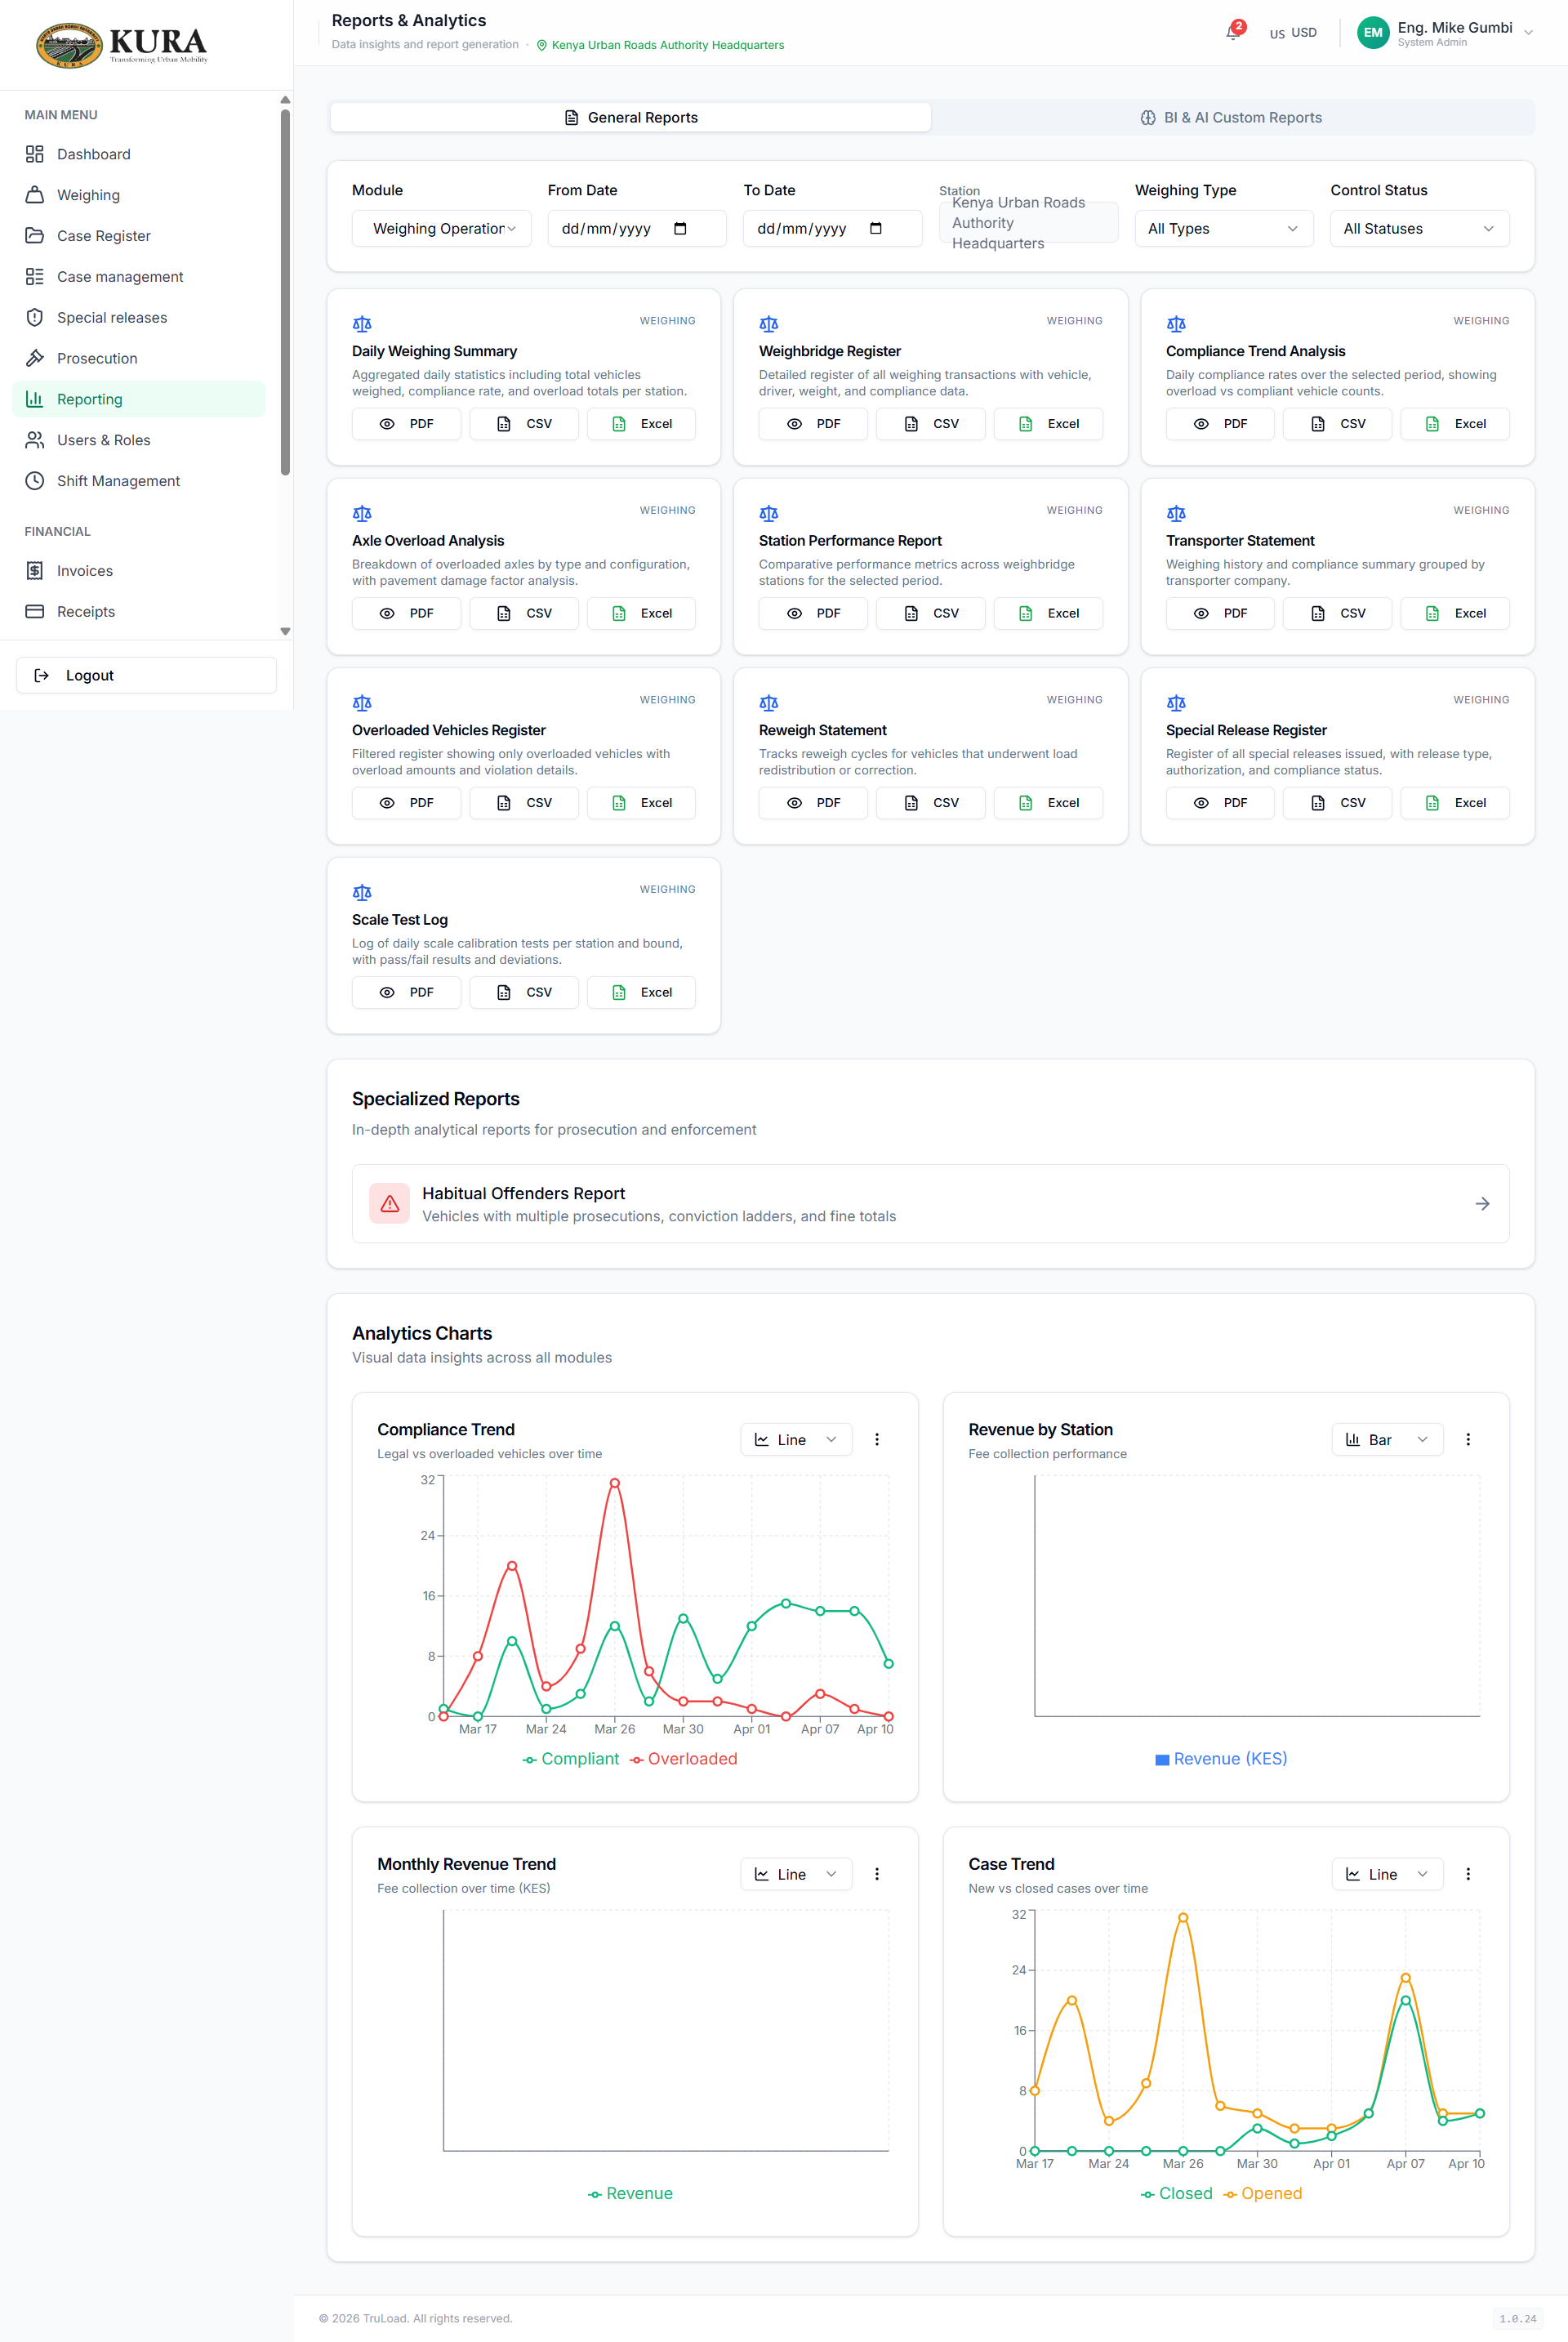Open Invoices in the sidebar
This screenshot has height=2342, width=1568.
pyautogui.click(x=139, y=571)
